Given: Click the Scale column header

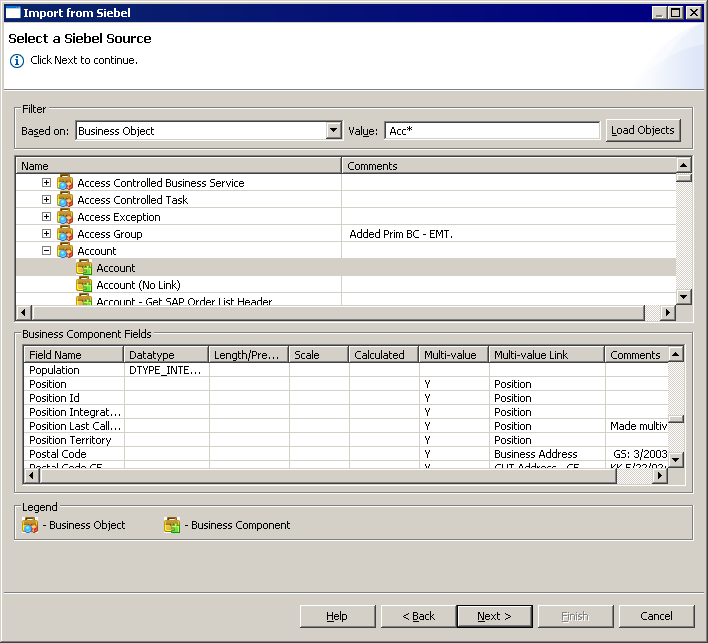Looking at the screenshot, I should tap(319, 355).
